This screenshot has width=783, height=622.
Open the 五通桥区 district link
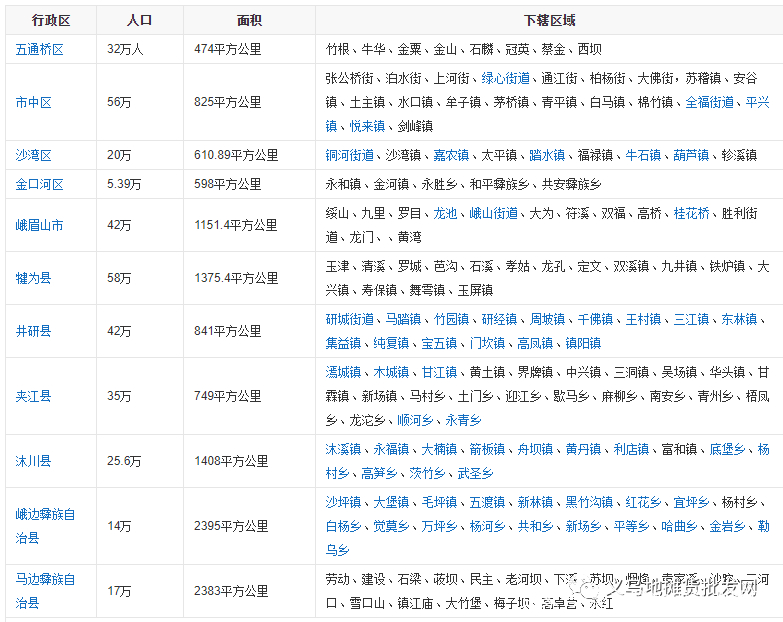pos(40,49)
